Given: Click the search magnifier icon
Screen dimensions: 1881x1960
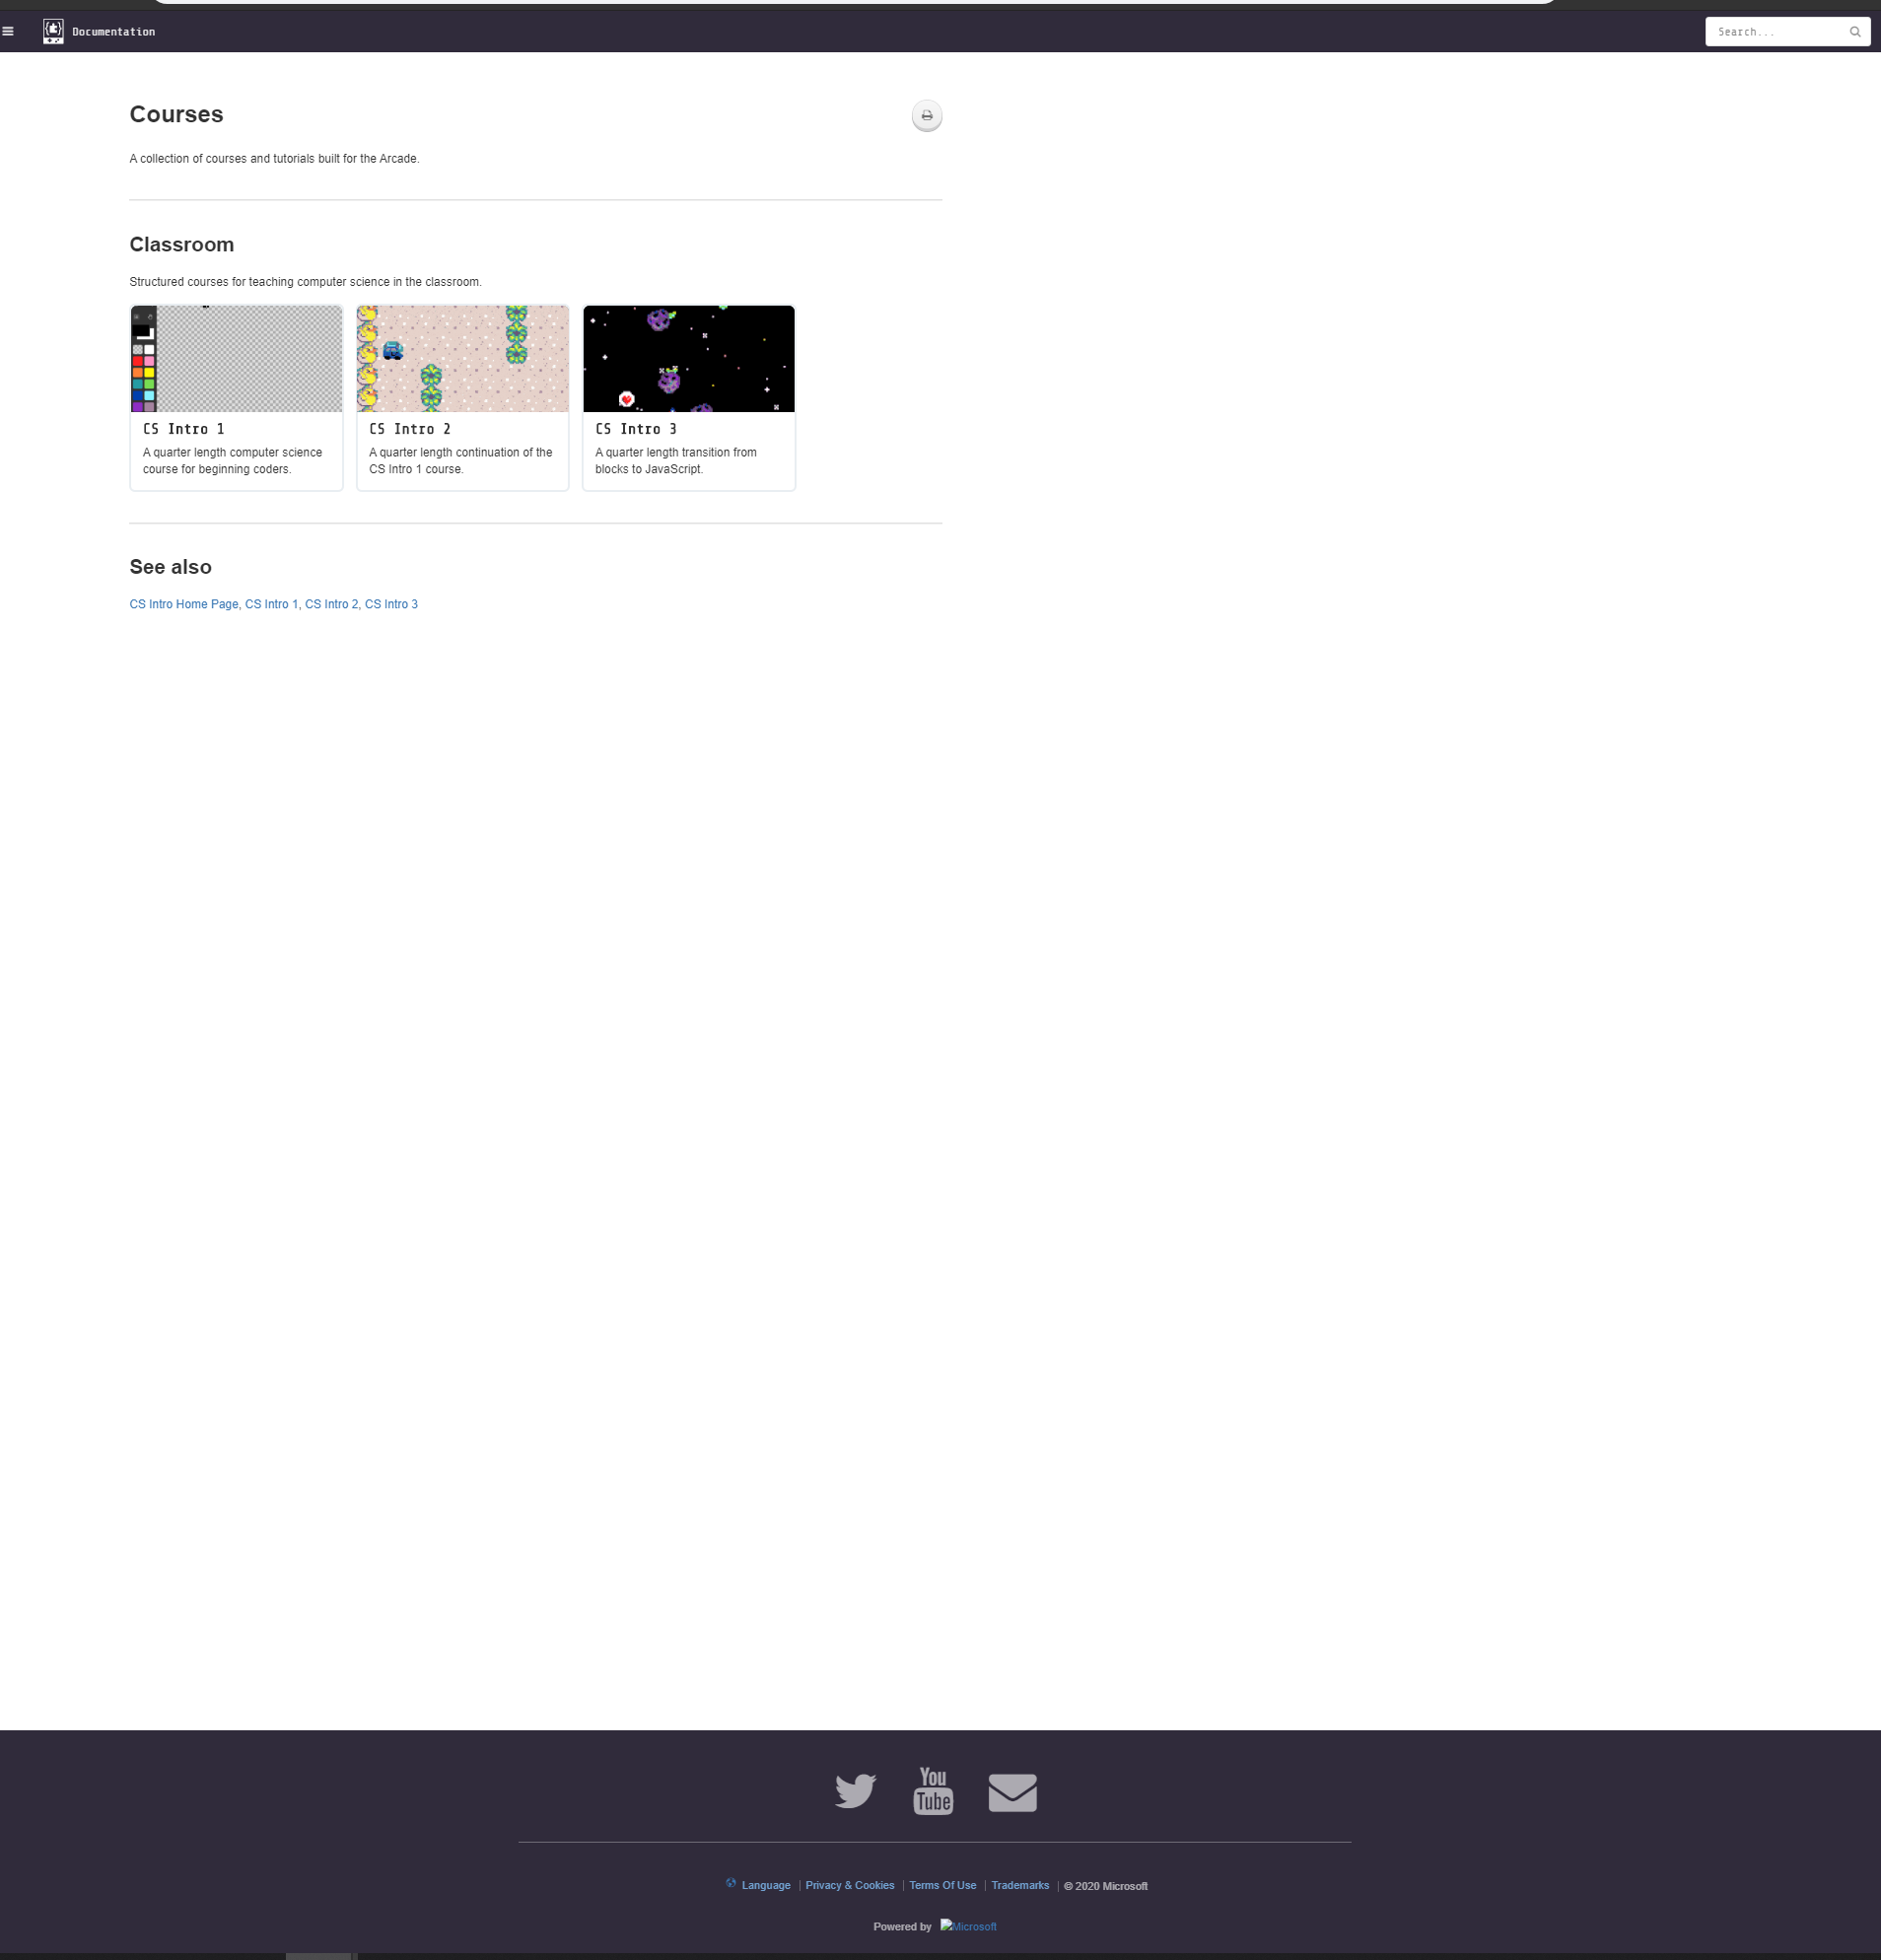Looking at the screenshot, I should click(1855, 32).
